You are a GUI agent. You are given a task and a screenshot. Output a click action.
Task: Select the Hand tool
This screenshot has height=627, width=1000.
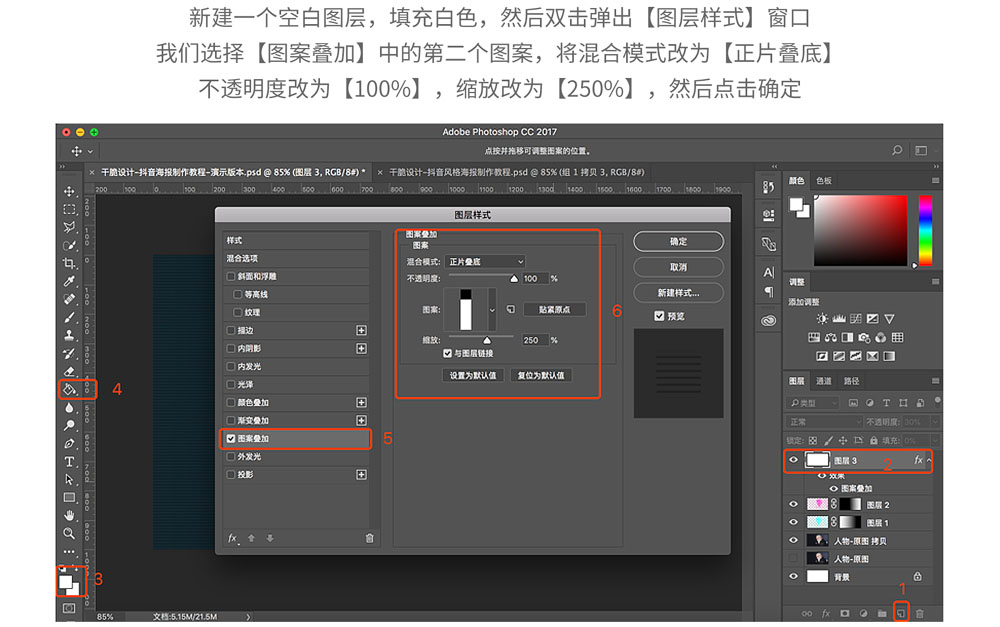click(69, 515)
